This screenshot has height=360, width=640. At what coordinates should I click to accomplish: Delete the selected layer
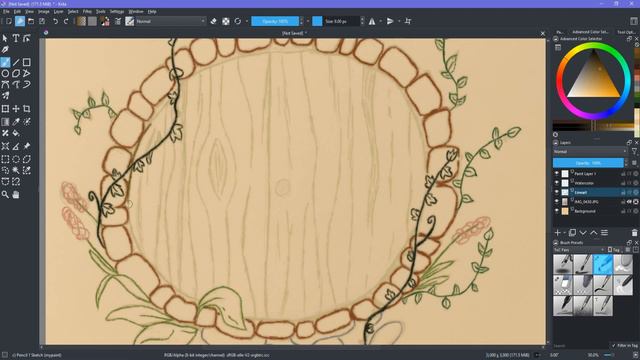[x=634, y=233]
